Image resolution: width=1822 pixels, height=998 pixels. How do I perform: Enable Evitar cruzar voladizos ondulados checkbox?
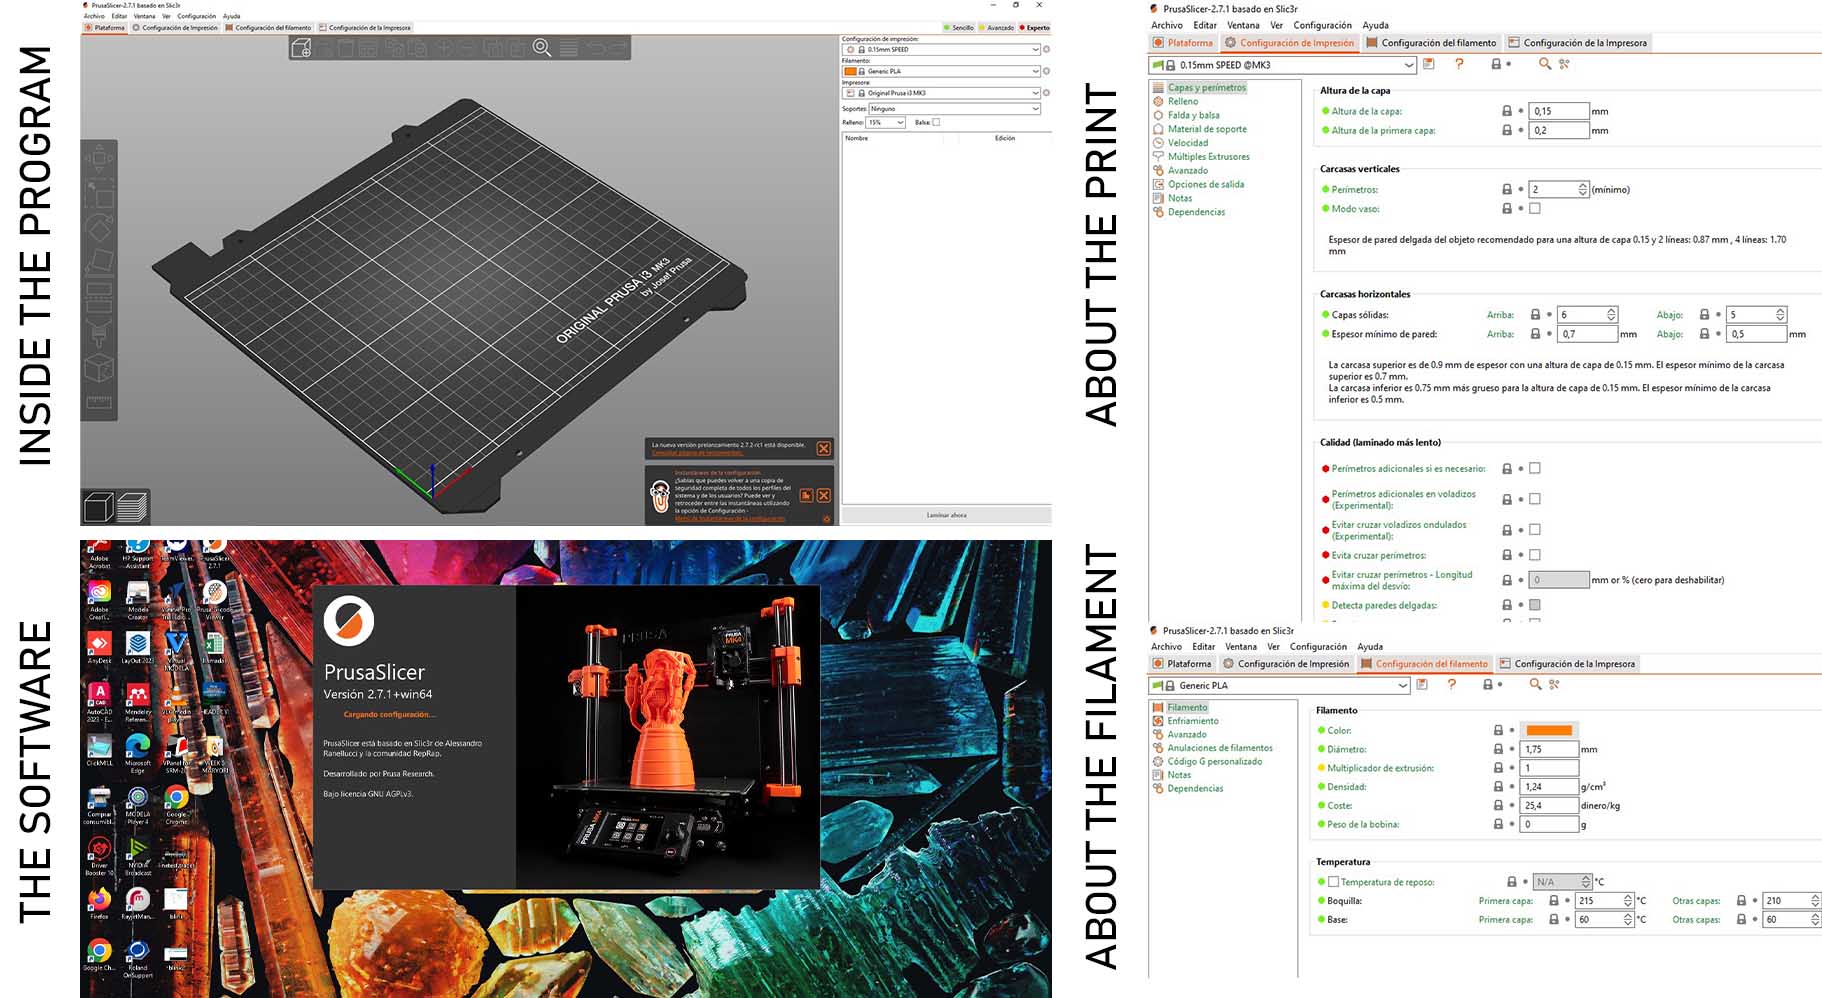click(x=1535, y=530)
